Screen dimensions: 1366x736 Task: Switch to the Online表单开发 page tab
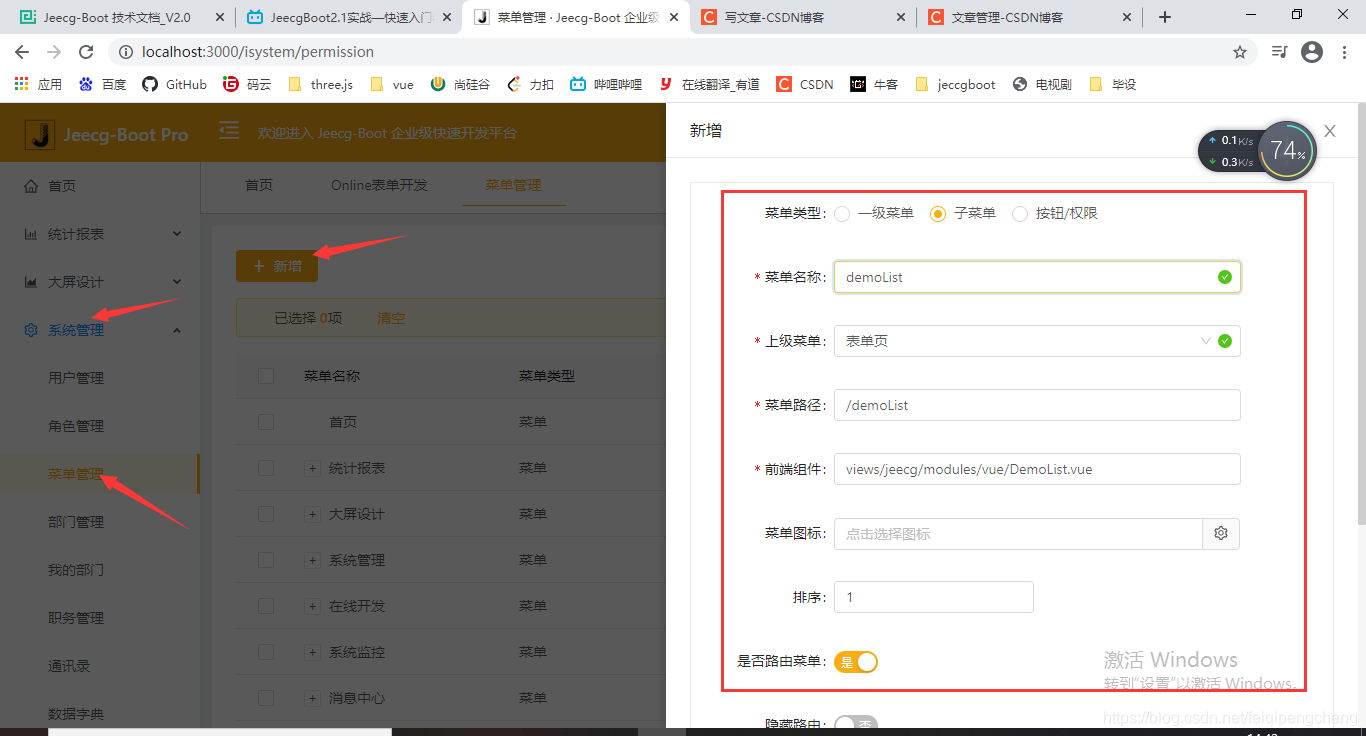pyautogui.click(x=379, y=185)
